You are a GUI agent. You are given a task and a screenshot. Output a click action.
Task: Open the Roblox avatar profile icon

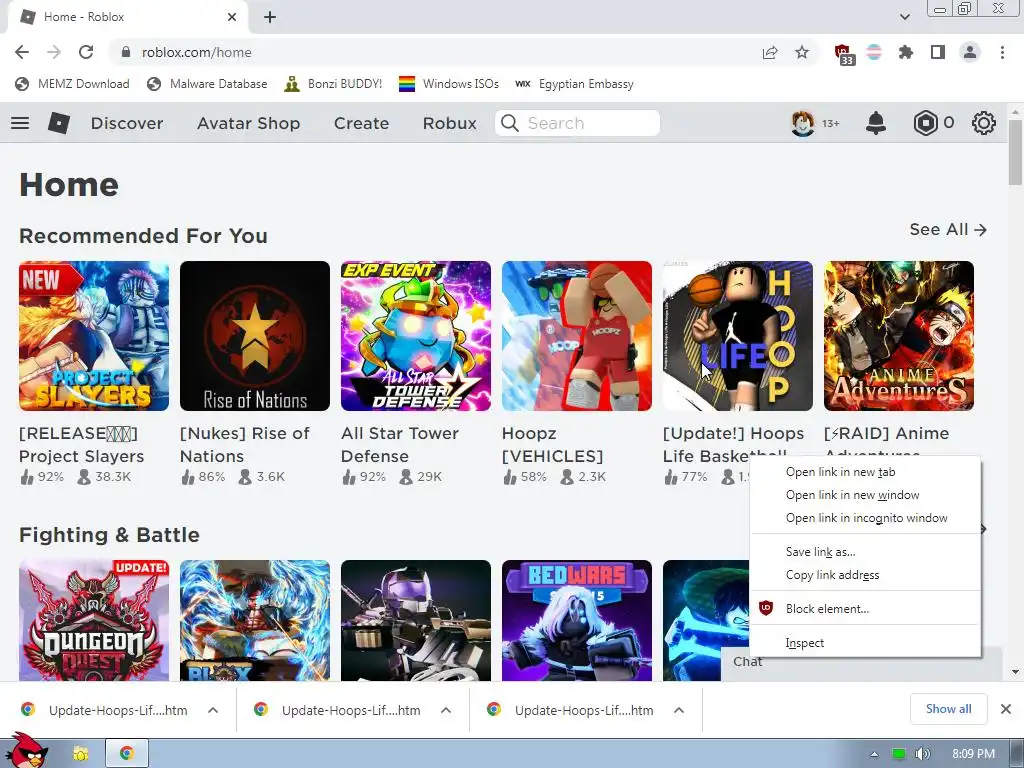(x=803, y=123)
